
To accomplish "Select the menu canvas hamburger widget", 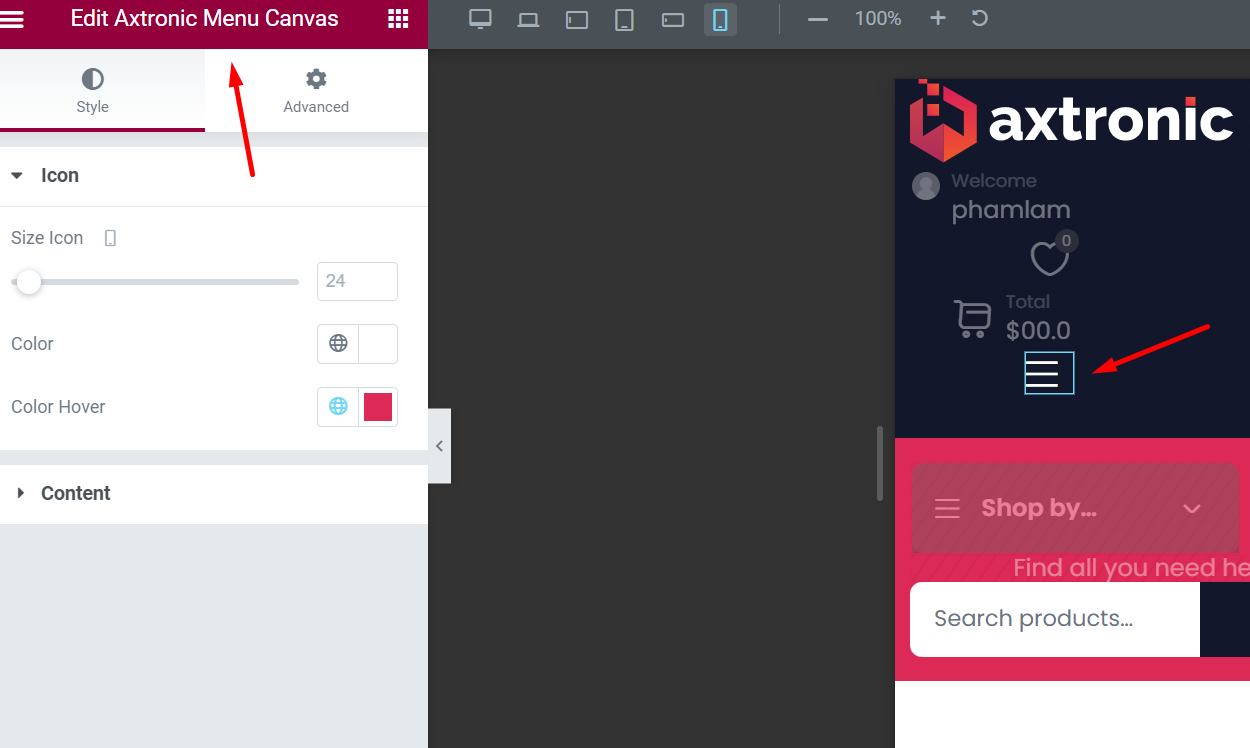I will point(1049,373).
